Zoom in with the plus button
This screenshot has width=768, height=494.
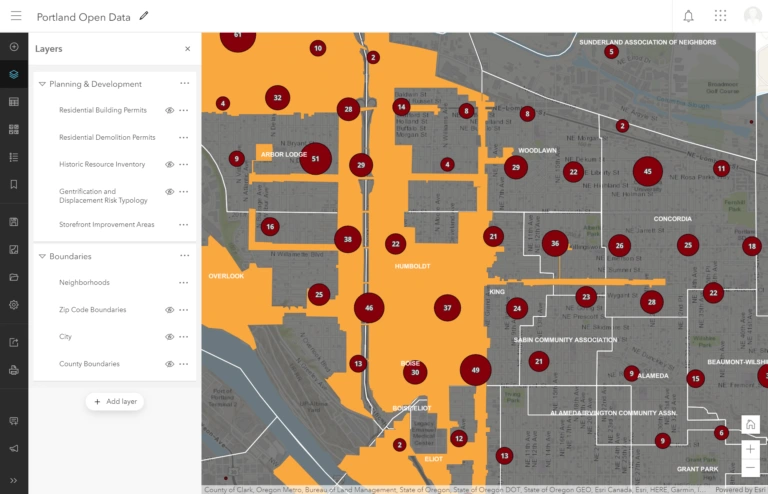click(x=750, y=449)
